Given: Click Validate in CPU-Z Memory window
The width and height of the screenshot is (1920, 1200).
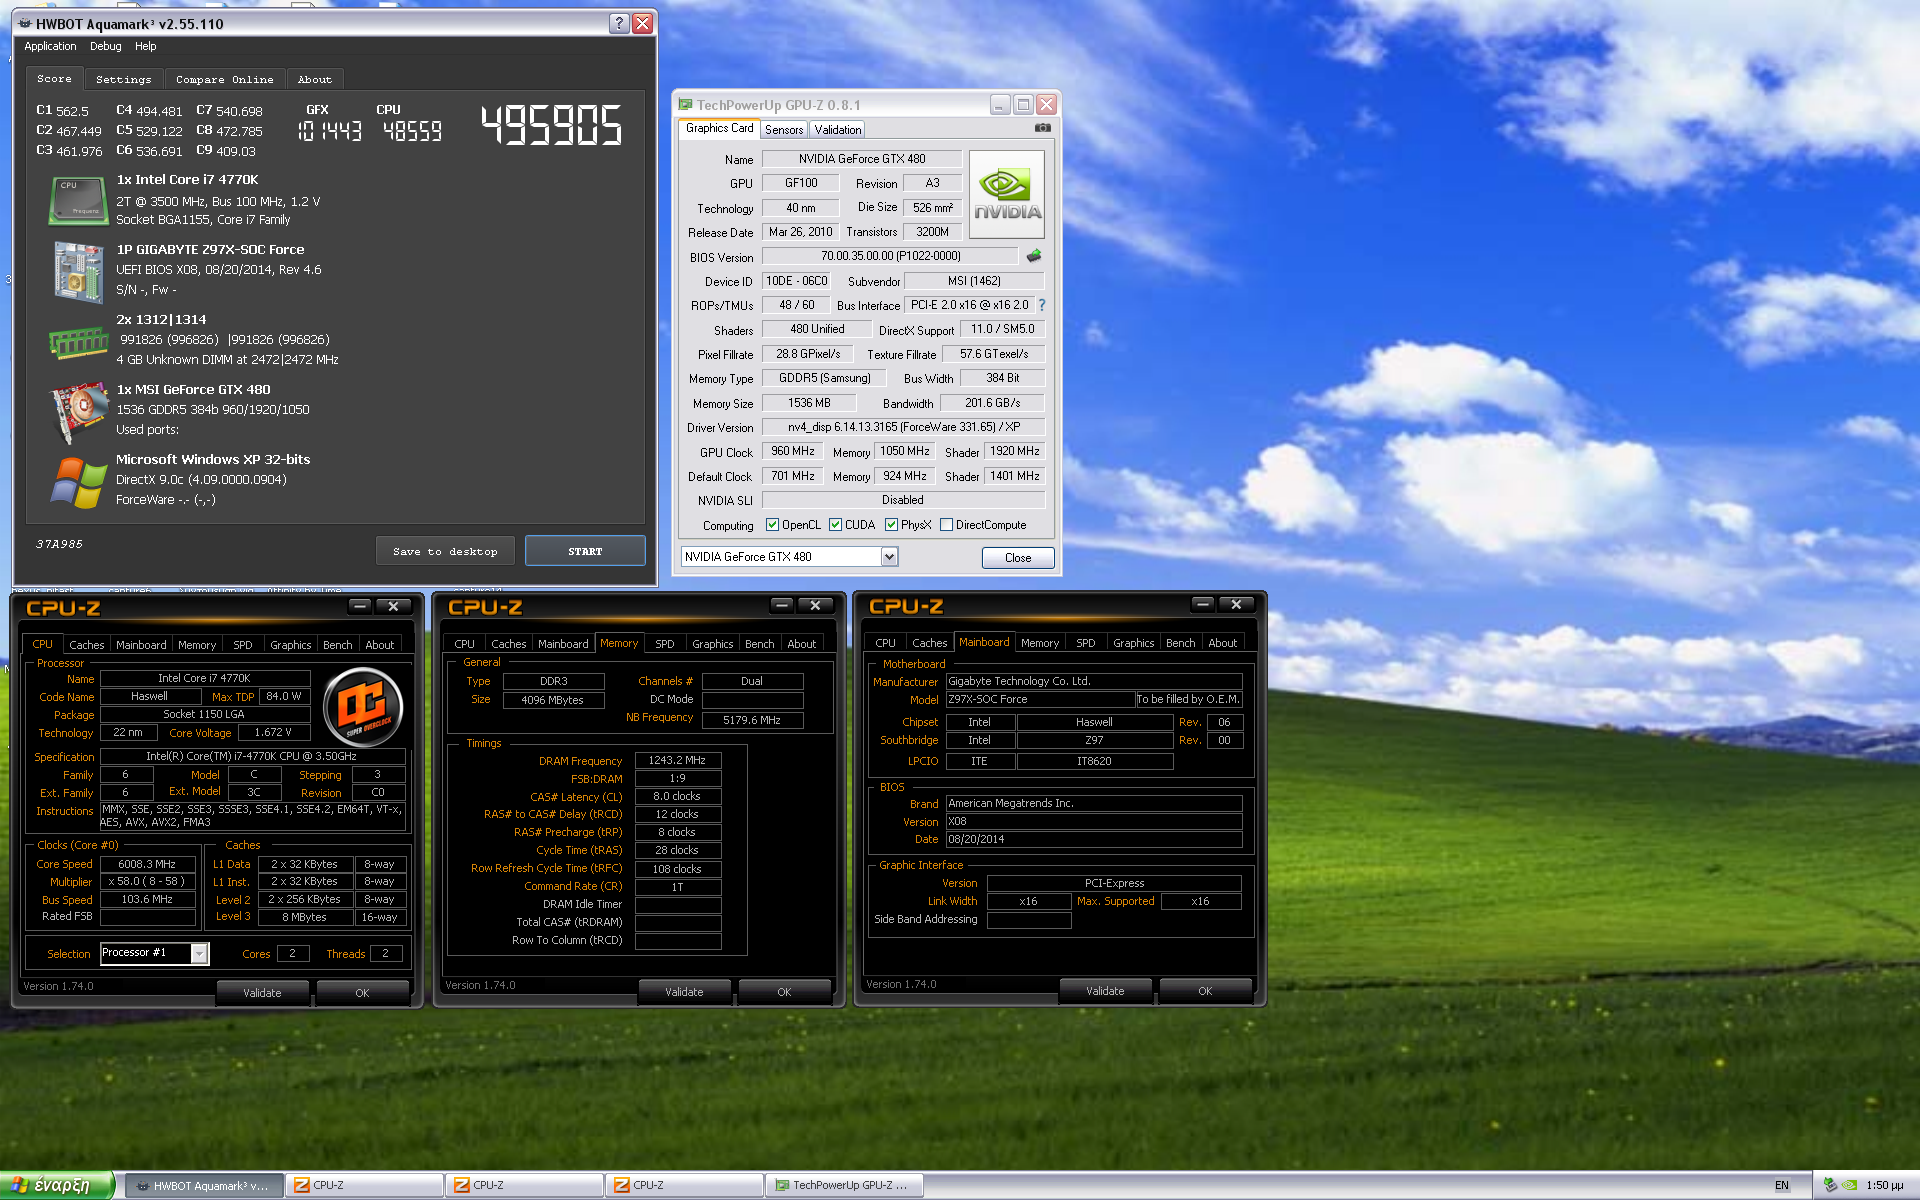Looking at the screenshot, I should coord(684,992).
